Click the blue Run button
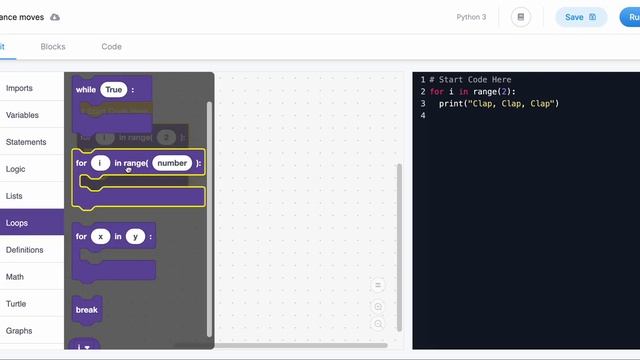This screenshot has width=640, height=360. [x=630, y=17]
